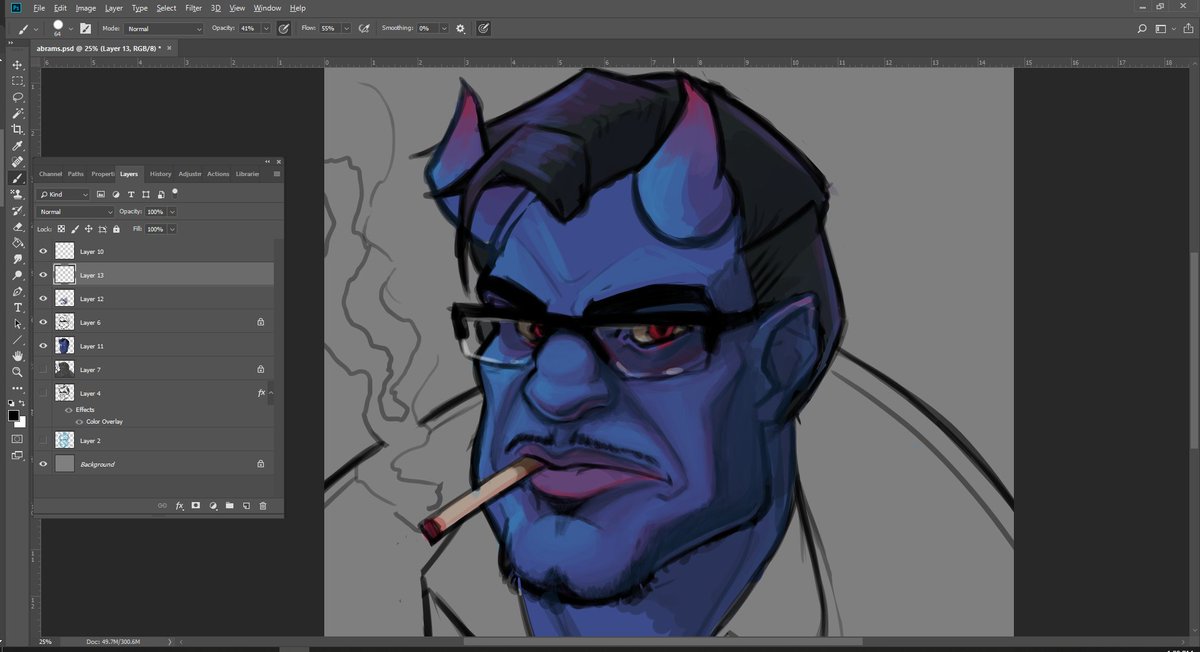Open the layer filter Kind dropdown
Image resolution: width=1200 pixels, height=652 pixels.
tap(64, 194)
